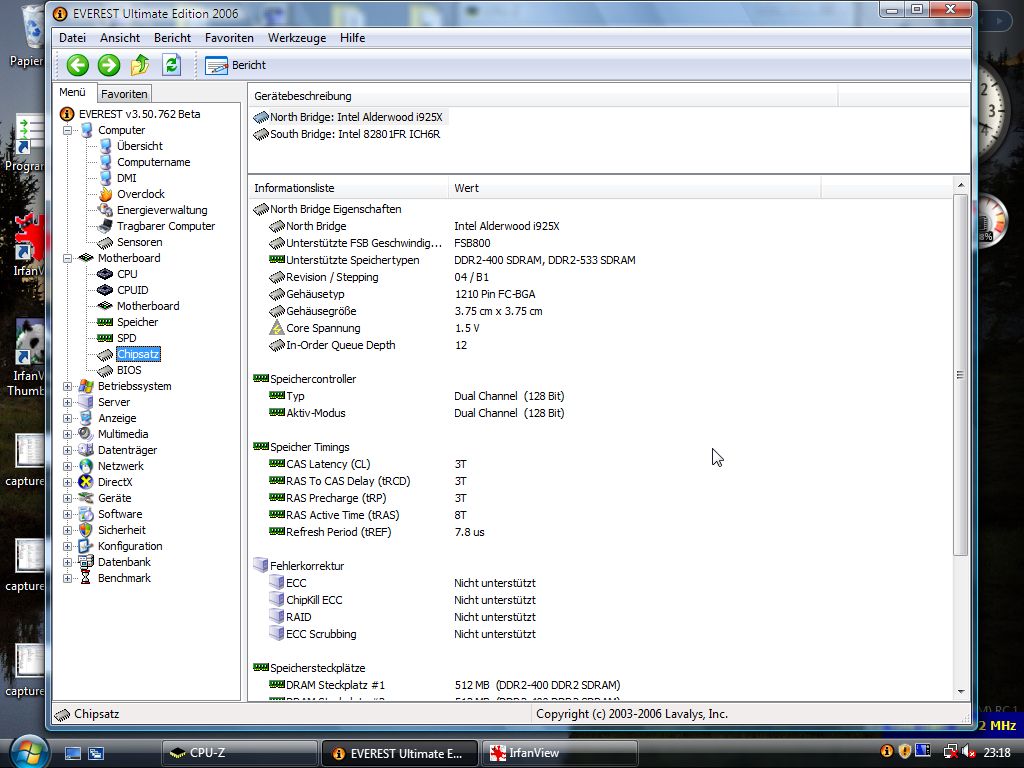The image size is (1024, 768).
Task: Click the Sicherheit shield icon
Action: (86, 530)
